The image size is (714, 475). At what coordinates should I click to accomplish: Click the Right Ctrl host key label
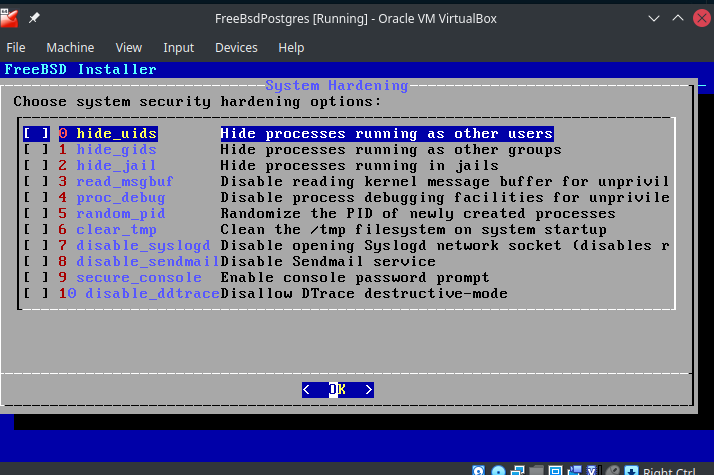click(669, 471)
